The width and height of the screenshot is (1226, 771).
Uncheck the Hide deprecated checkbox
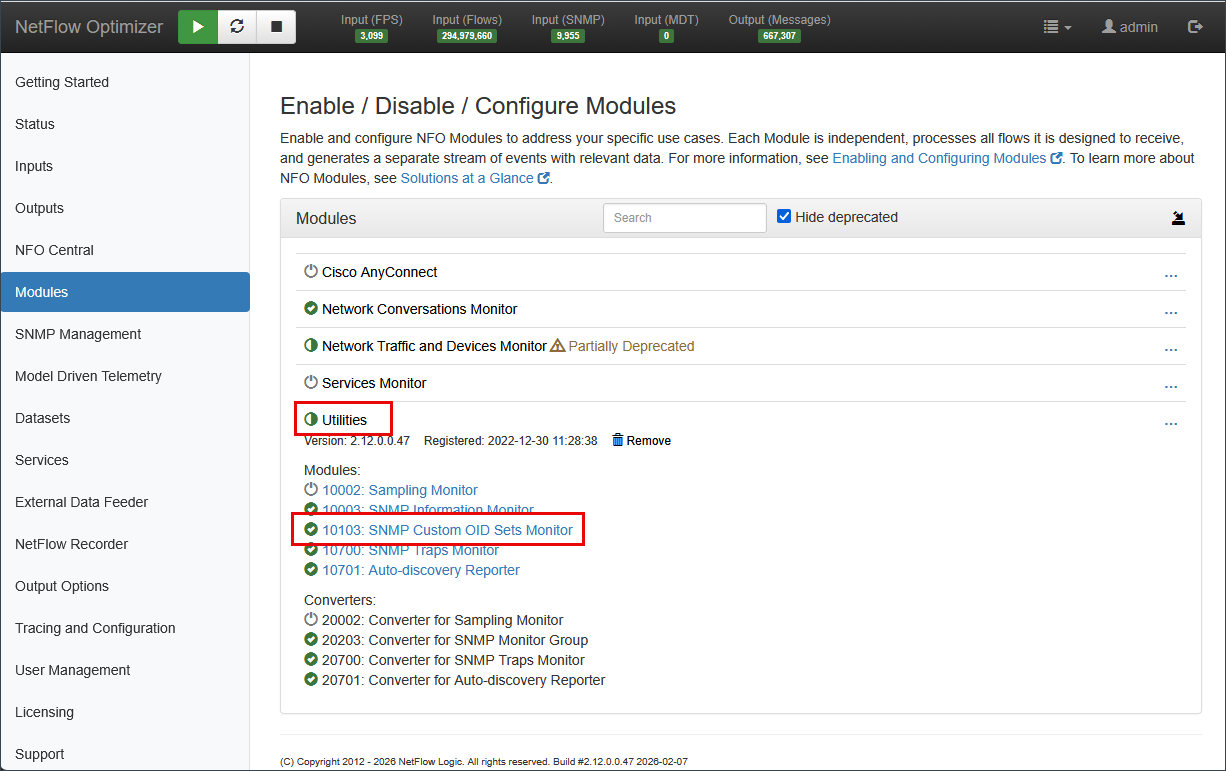pyautogui.click(x=785, y=217)
